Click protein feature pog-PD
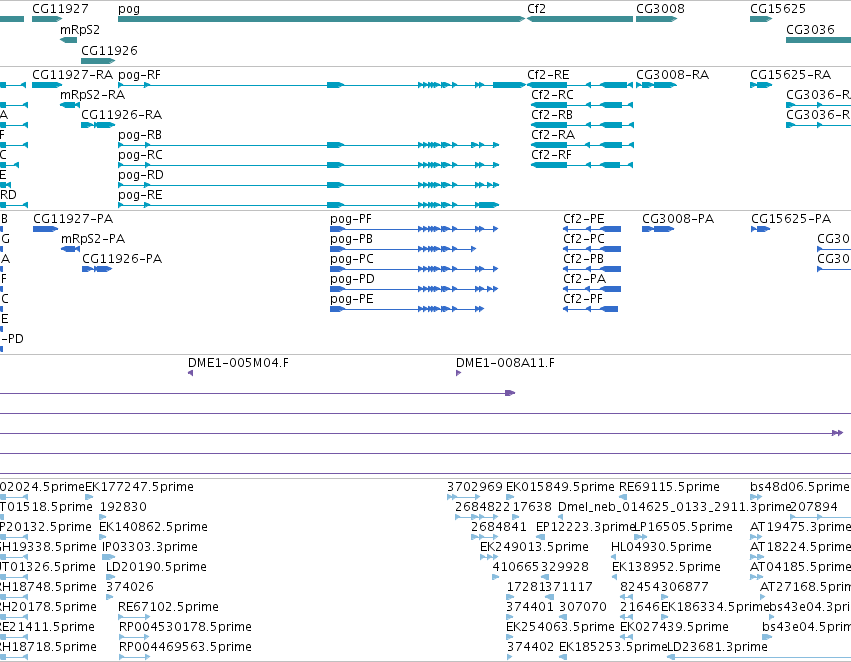This screenshot has width=851, height=662. pyautogui.click(x=414, y=289)
